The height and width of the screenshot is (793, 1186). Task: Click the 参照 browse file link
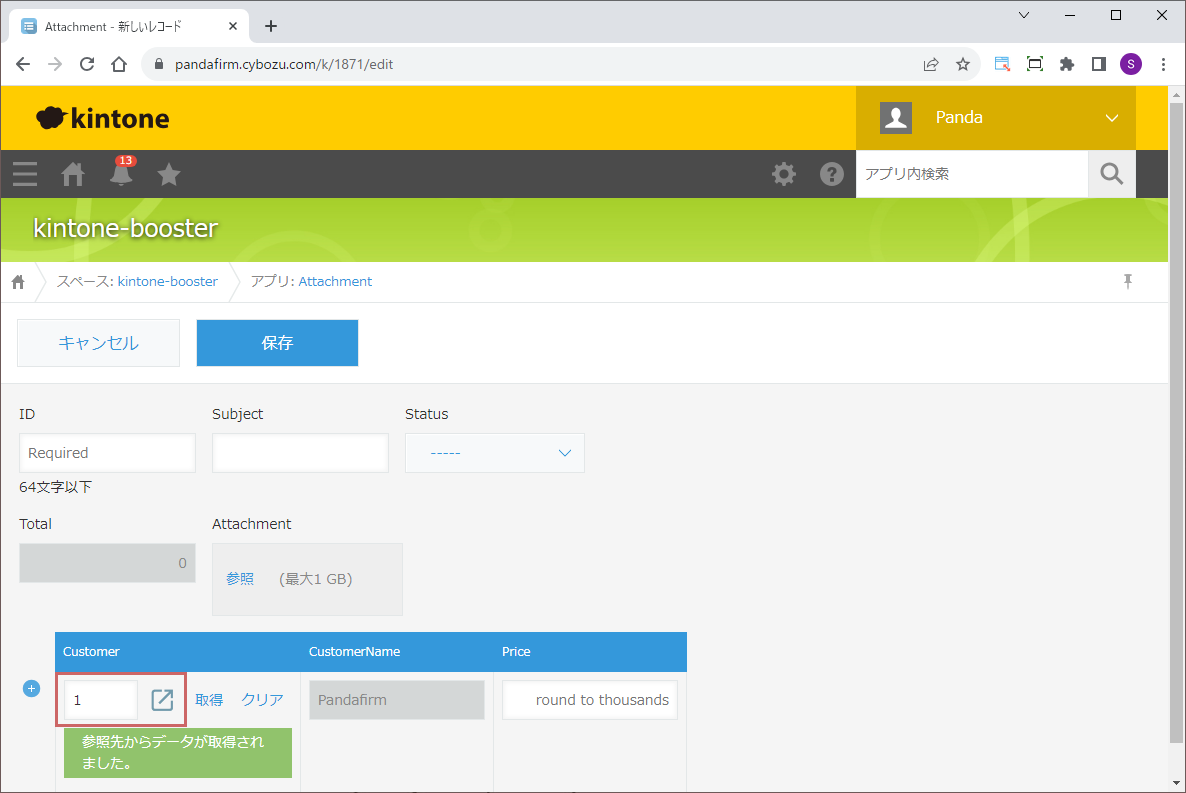(x=240, y=579)
